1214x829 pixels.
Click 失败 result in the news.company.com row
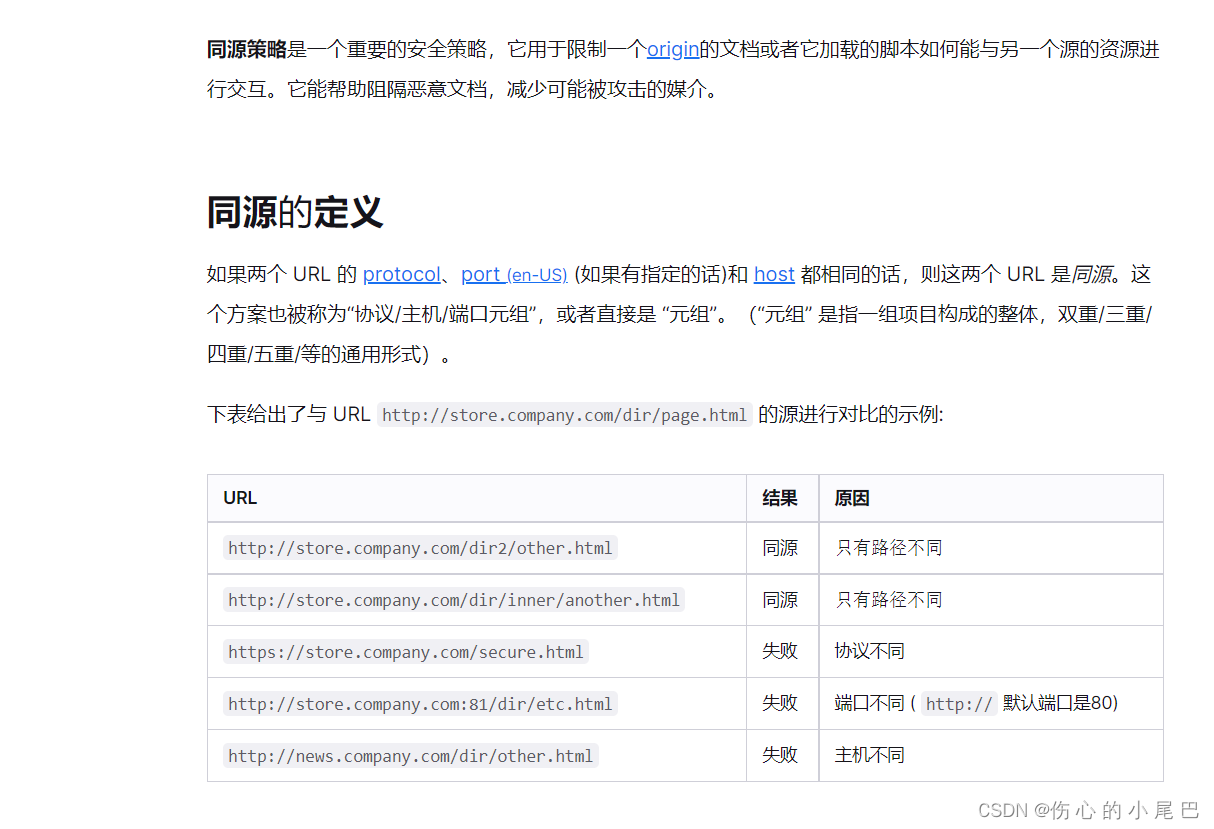point(780,755)
